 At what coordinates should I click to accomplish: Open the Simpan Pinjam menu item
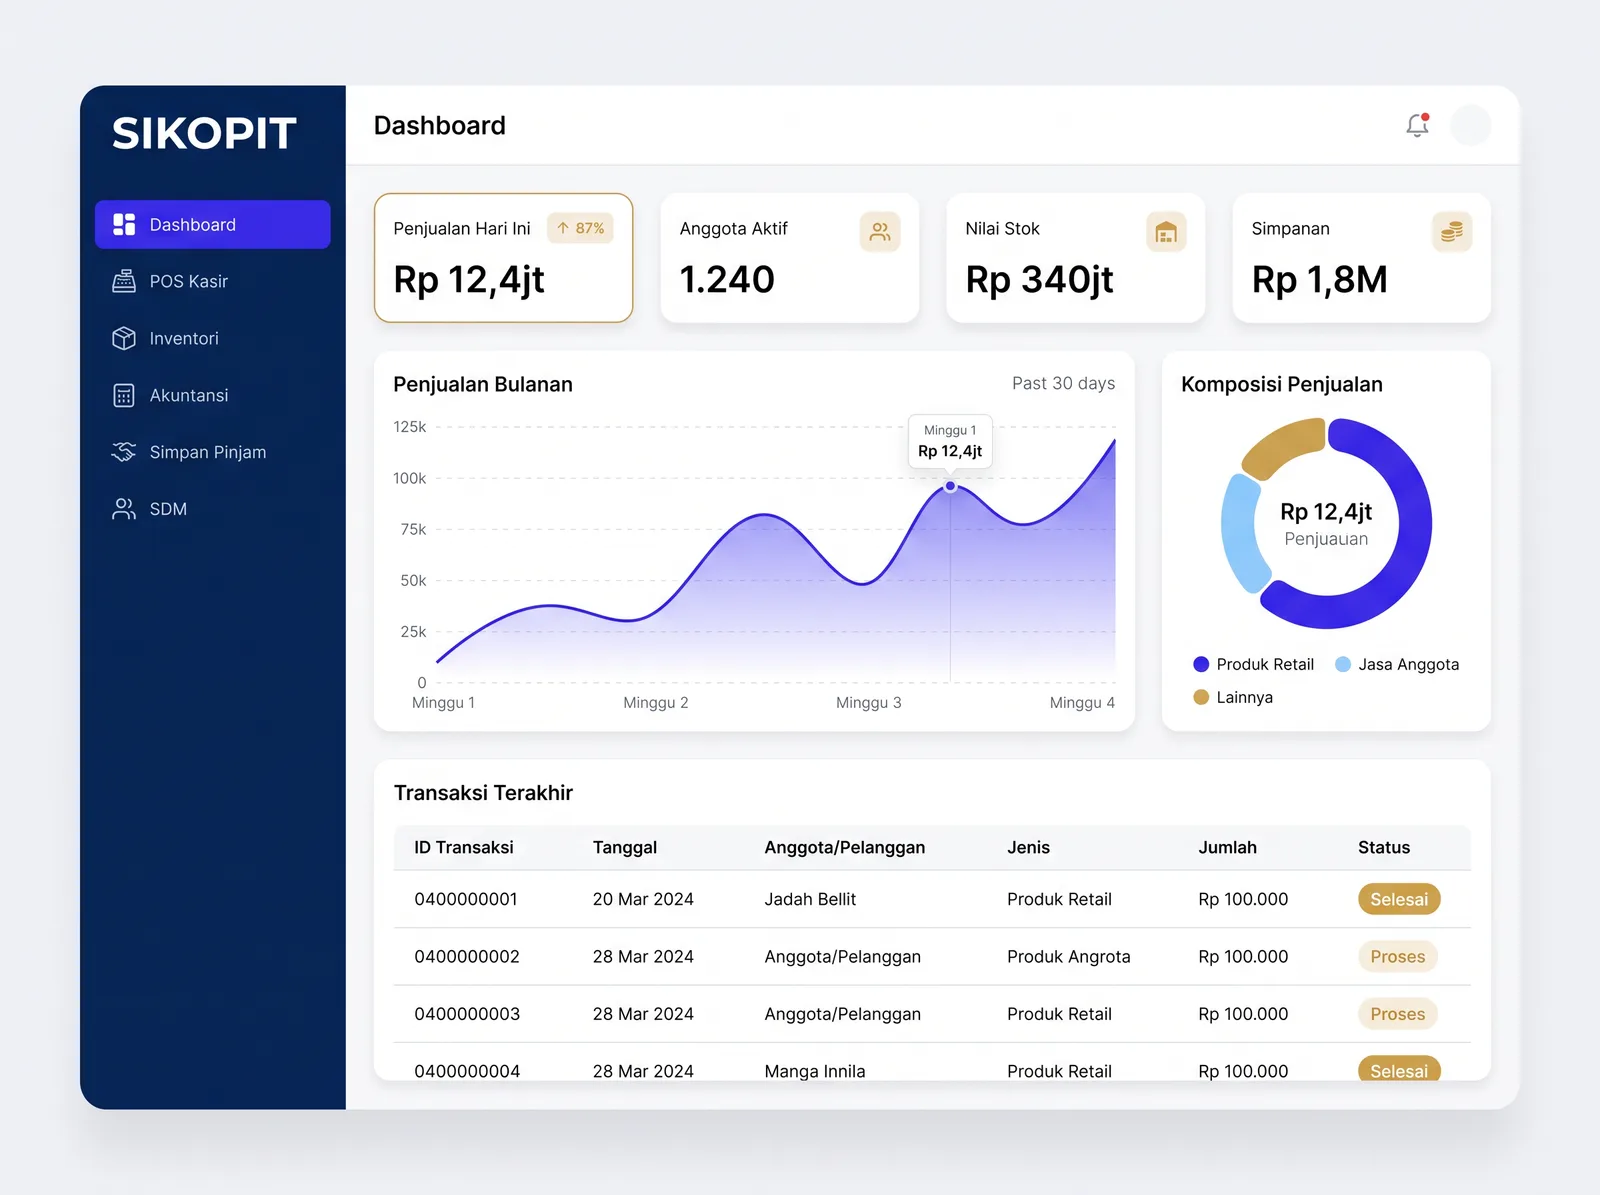pos(213,452)
